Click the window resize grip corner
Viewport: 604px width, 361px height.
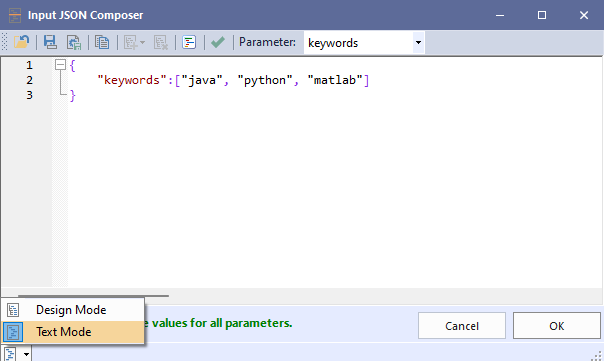tap(597, 356)
